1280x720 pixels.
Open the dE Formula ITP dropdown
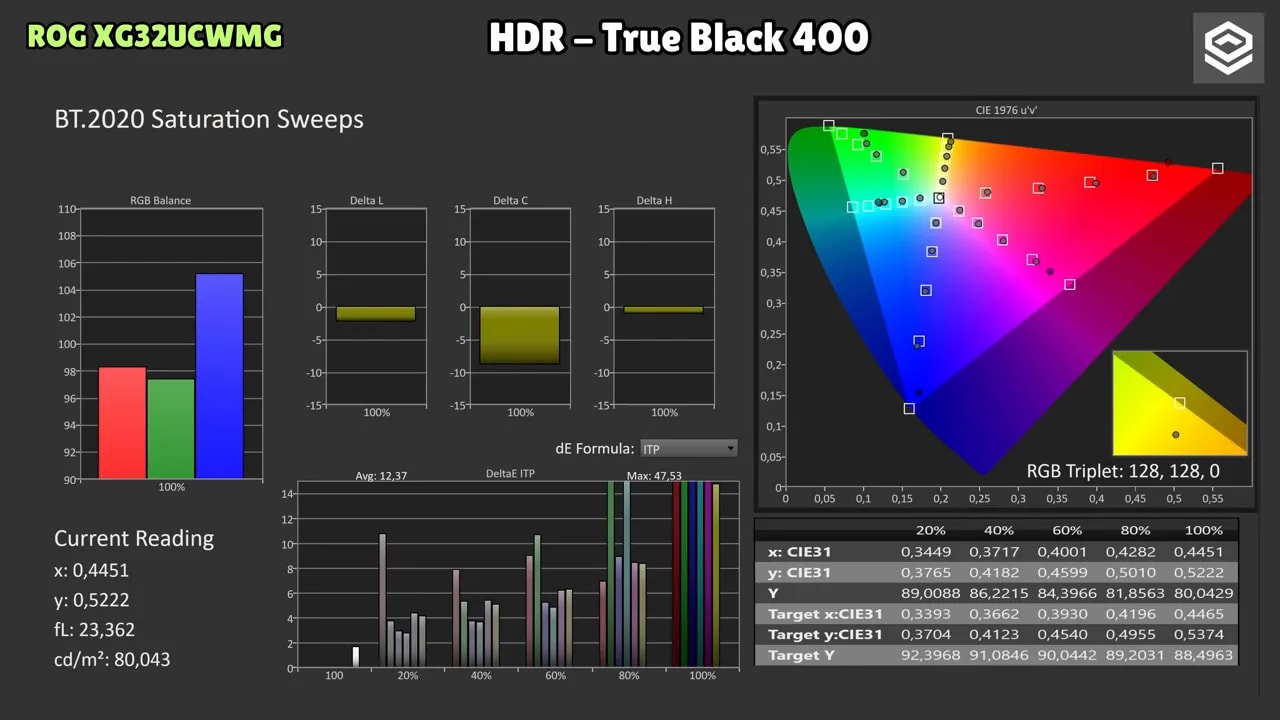689,449
